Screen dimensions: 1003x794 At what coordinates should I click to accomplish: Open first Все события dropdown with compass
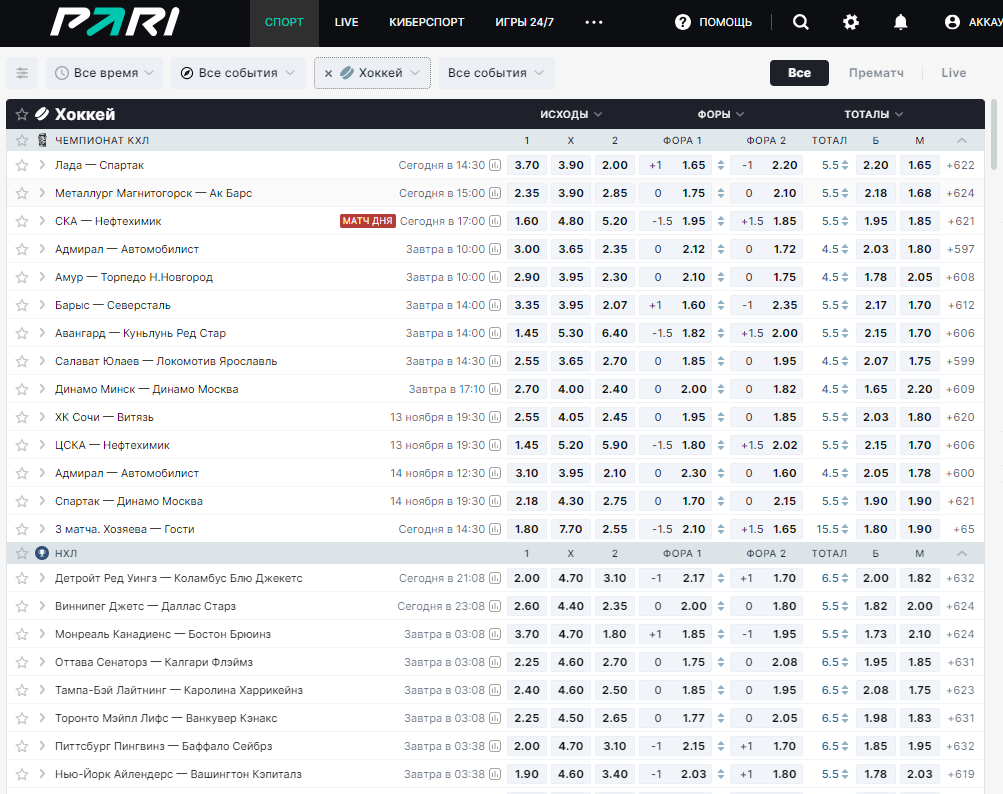coord(238,73)
